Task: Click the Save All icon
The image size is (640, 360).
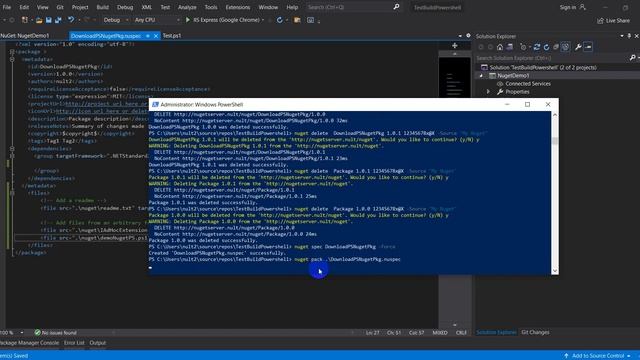Action: tap(58, 20)
